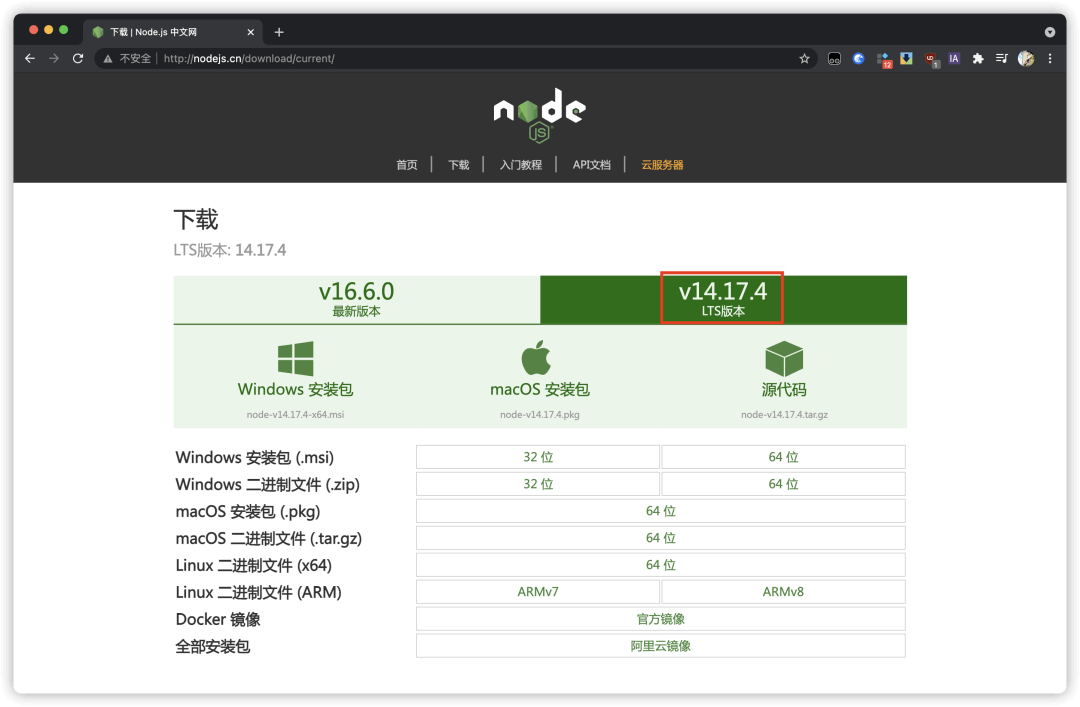The height and width of the screenshot is (707, 1080).
Task: Open the extensions puzzle icon
Action: tap(977, 59)
